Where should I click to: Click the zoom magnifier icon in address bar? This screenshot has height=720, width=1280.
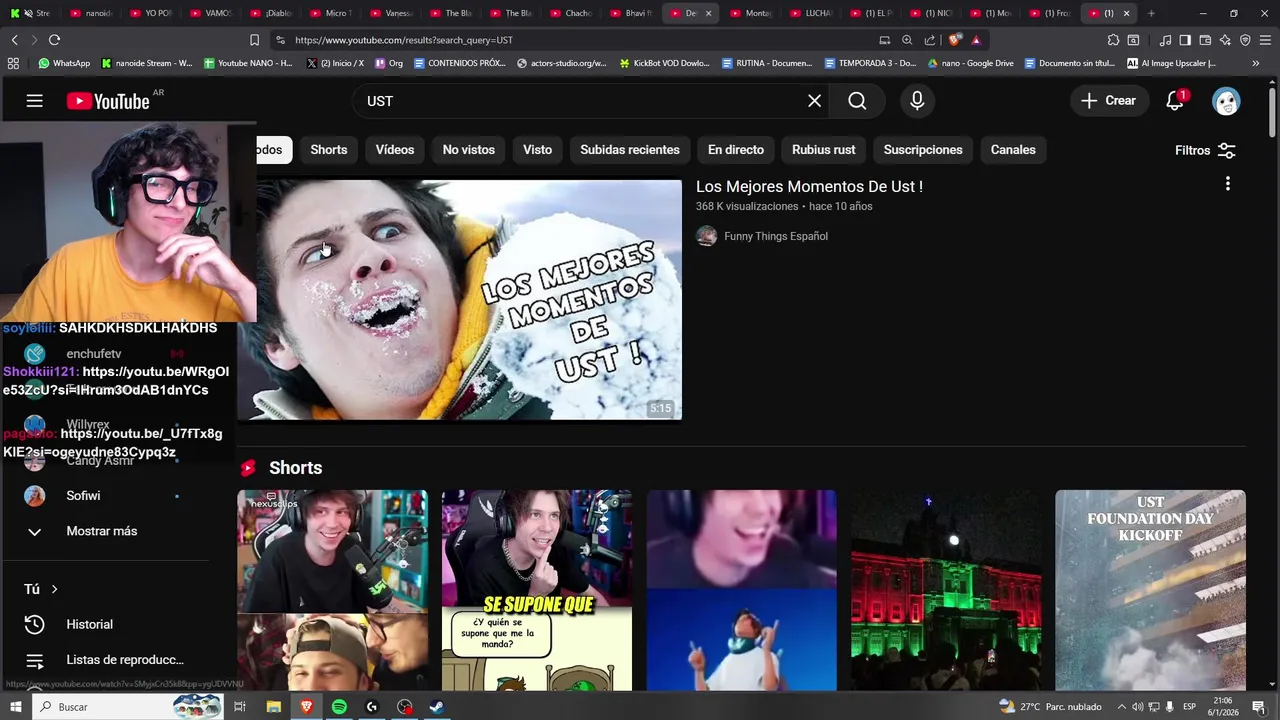(x=907, y=40)
